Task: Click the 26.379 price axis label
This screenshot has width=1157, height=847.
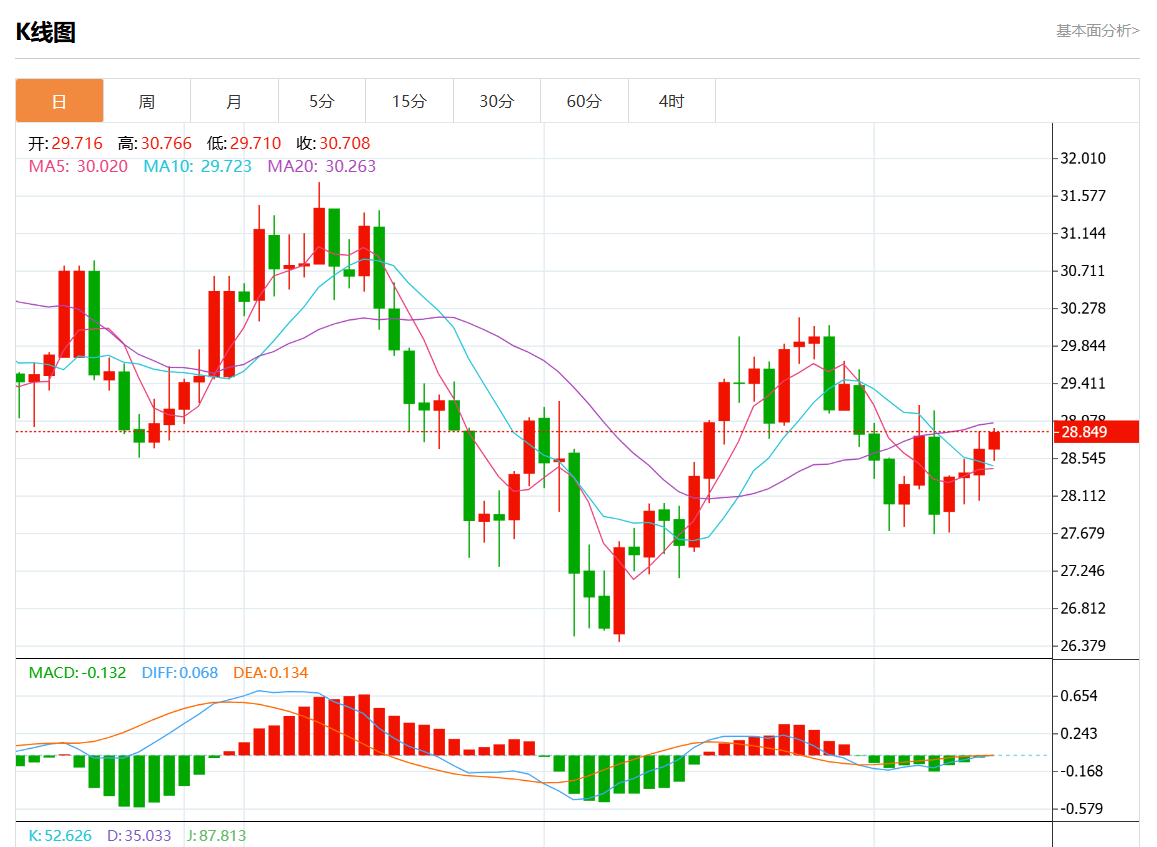Action: click(1082, 646)
